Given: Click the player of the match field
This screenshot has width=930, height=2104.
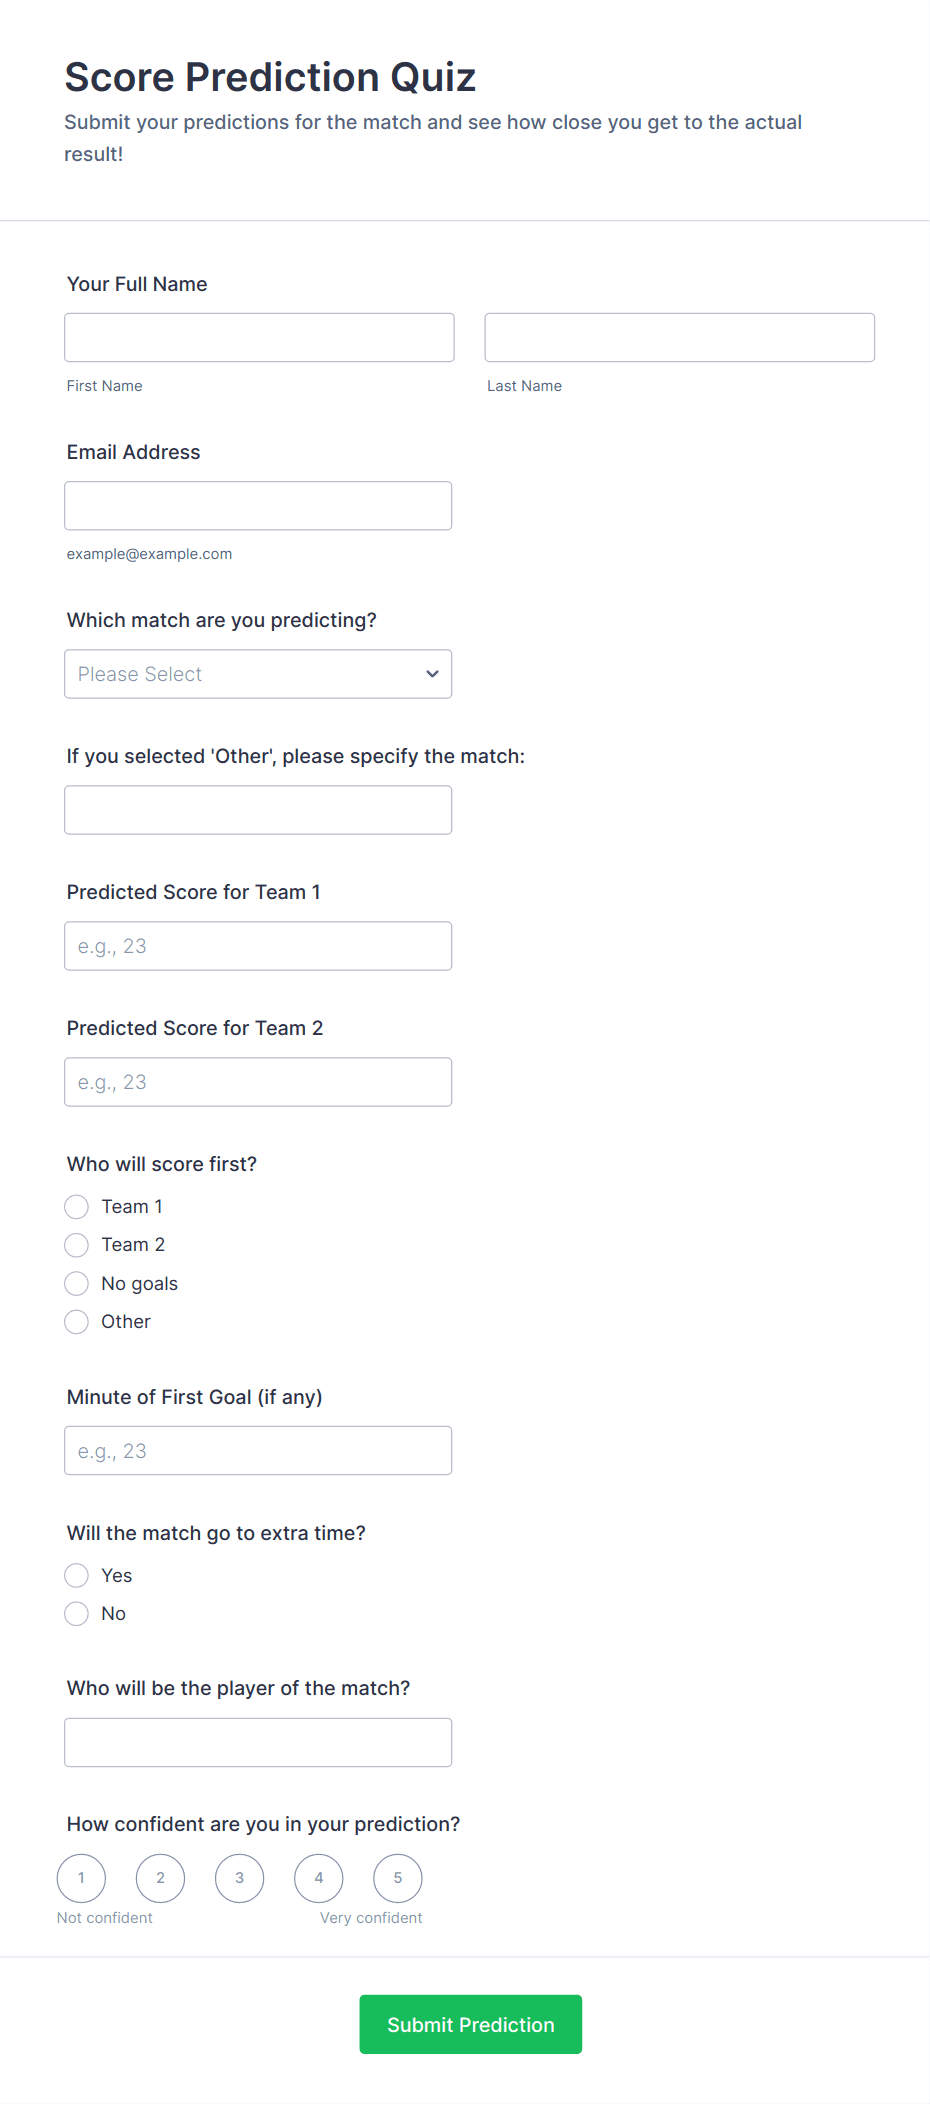Looking at the screenshot, I should (258, 1742).
